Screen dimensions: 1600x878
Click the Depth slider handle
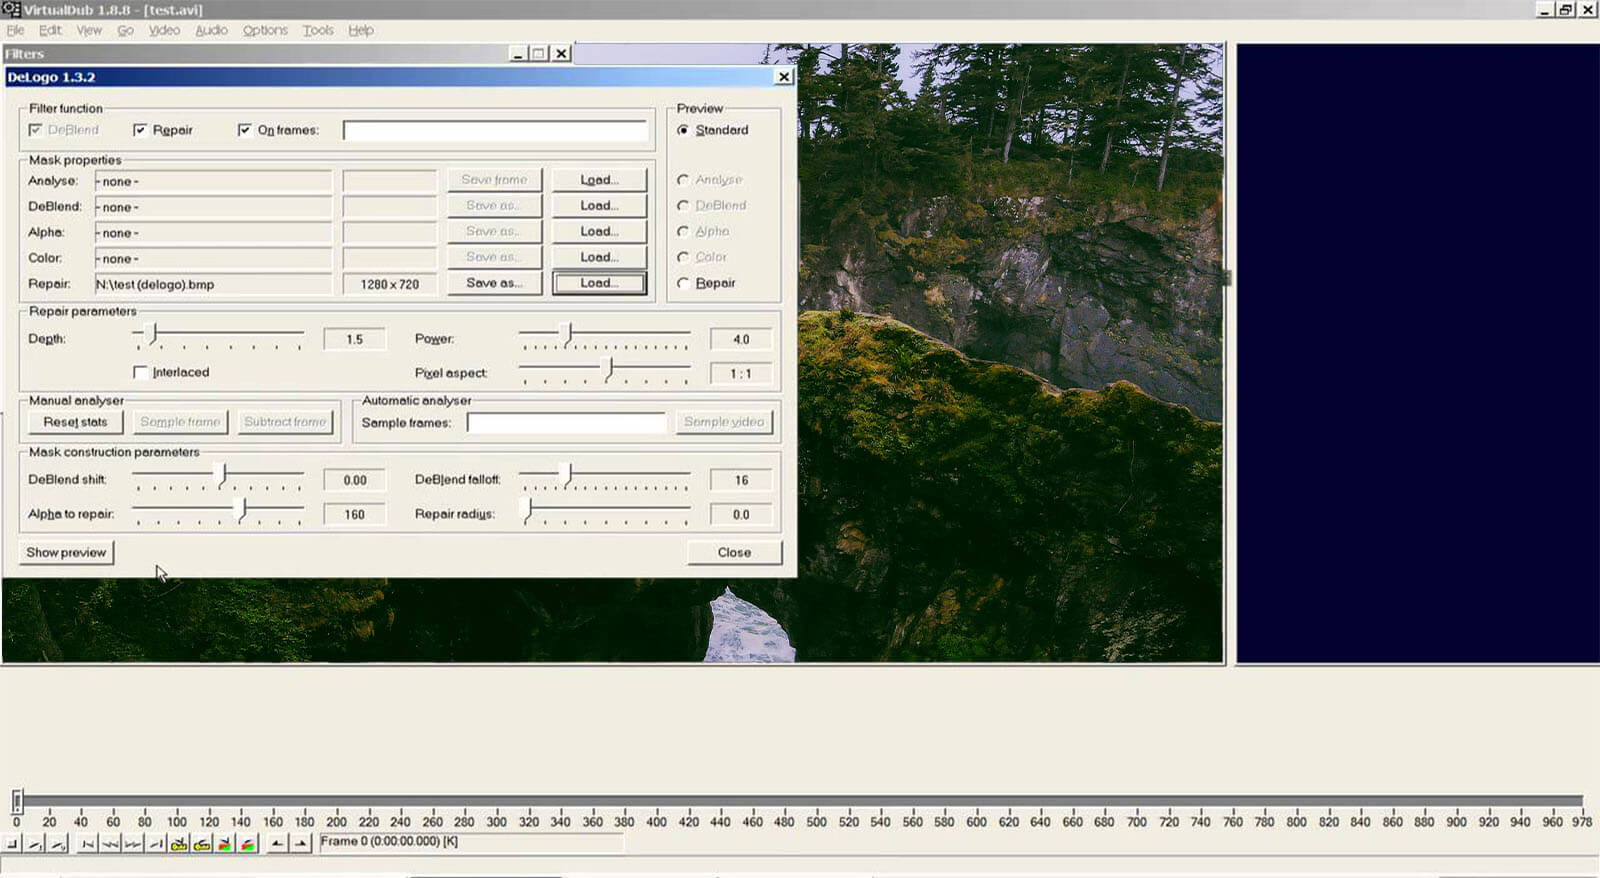click(153, 333)
